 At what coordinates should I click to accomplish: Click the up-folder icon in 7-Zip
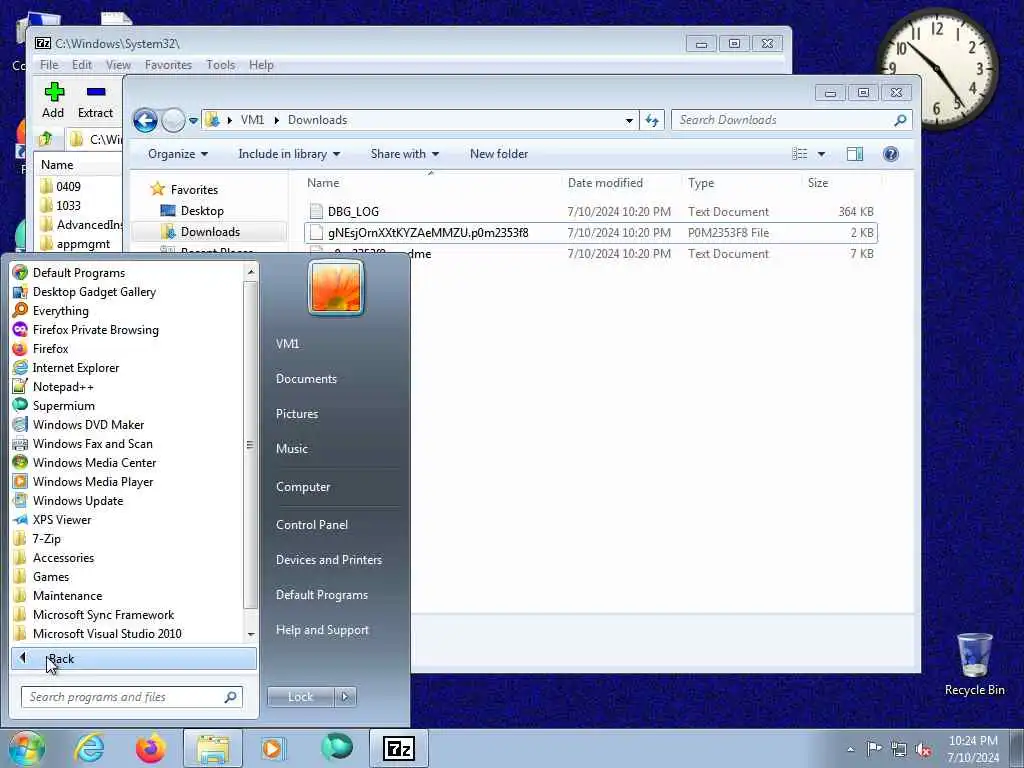[46, 139]
